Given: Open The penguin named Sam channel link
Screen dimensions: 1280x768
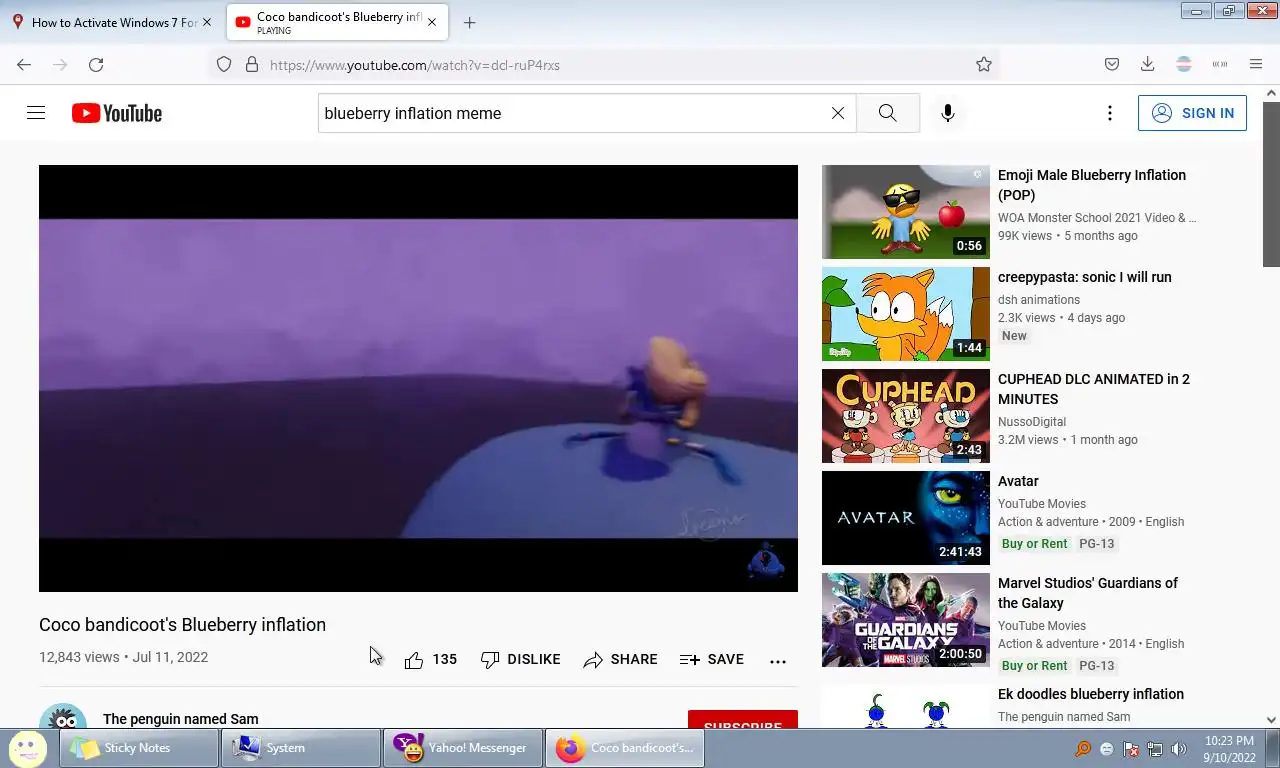Looking at the screenshot, I should click(180, 719).
